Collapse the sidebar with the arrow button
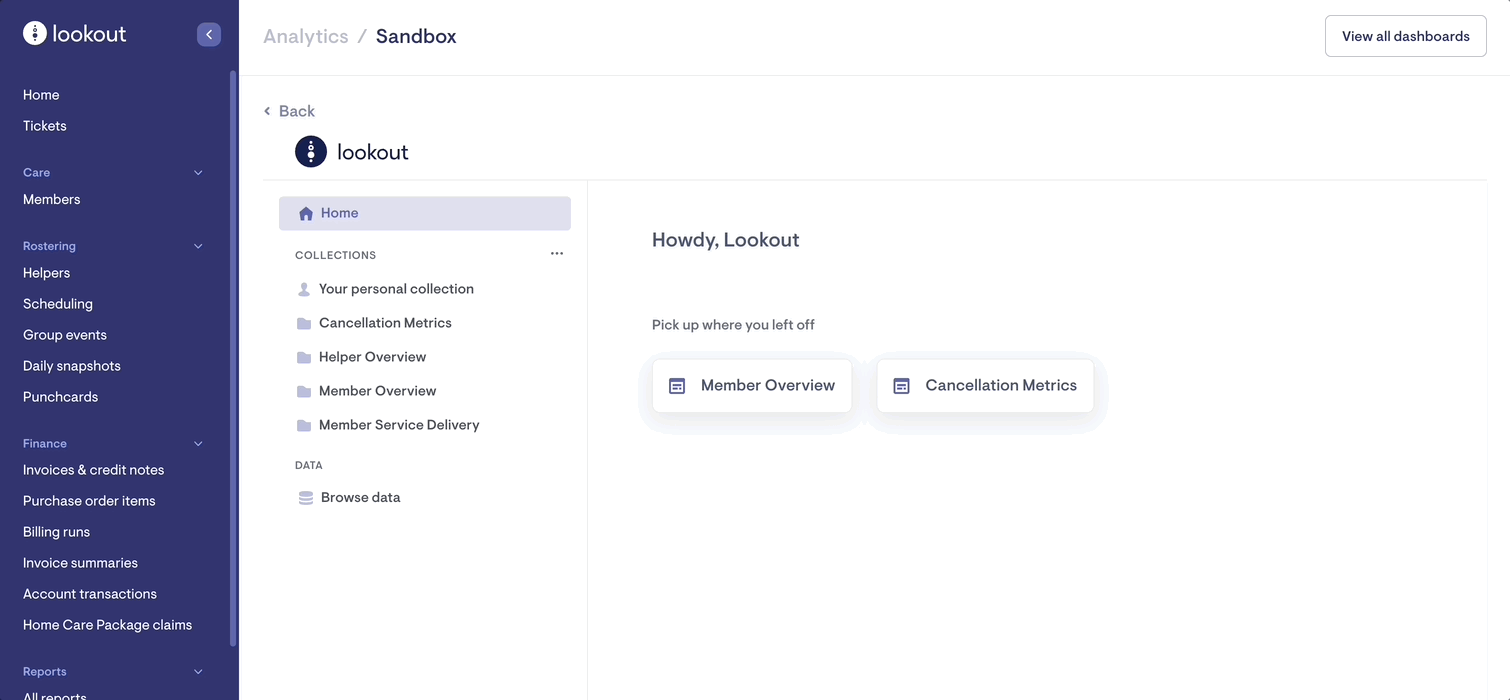Image resolution: width=1510 pixels, height=700 pixels. tap(208, 34)
